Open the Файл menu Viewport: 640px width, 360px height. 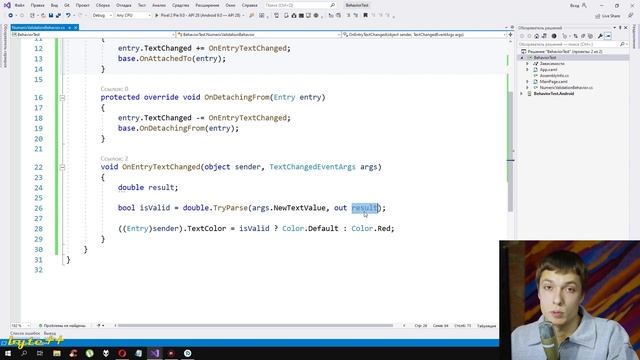pyautogui.click(x=19, y=5)
